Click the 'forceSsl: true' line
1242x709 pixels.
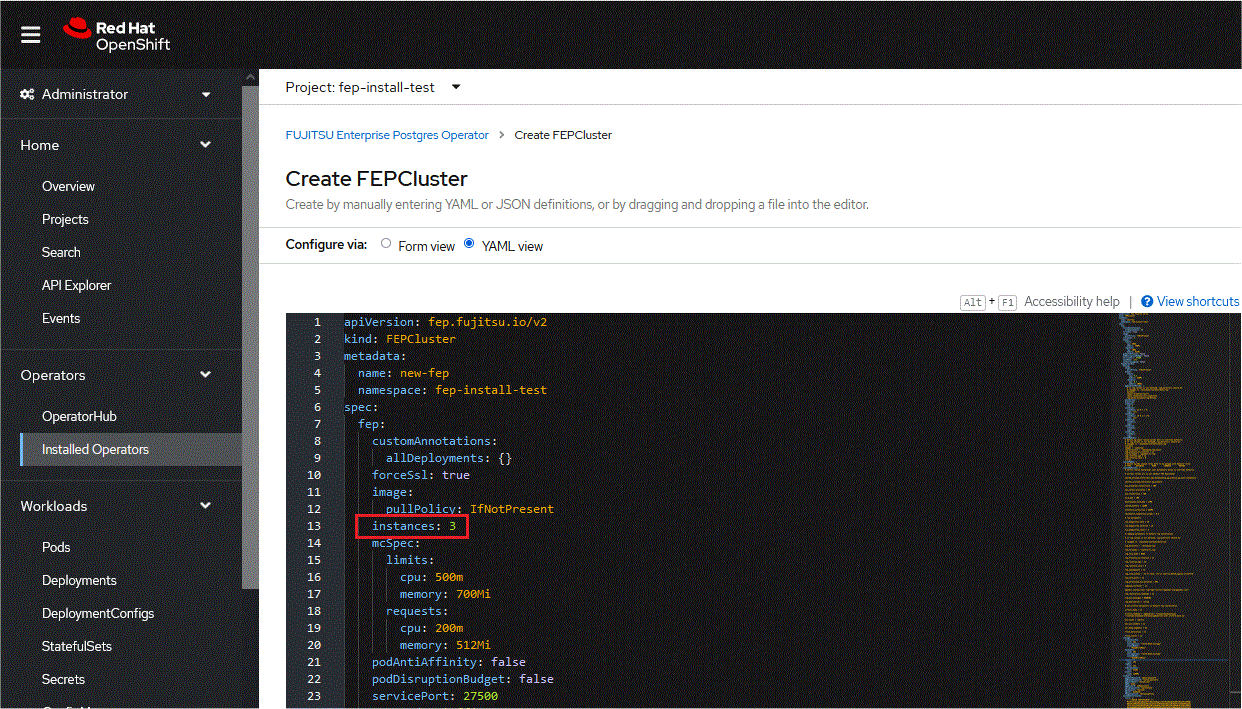(x=421, y=475)
